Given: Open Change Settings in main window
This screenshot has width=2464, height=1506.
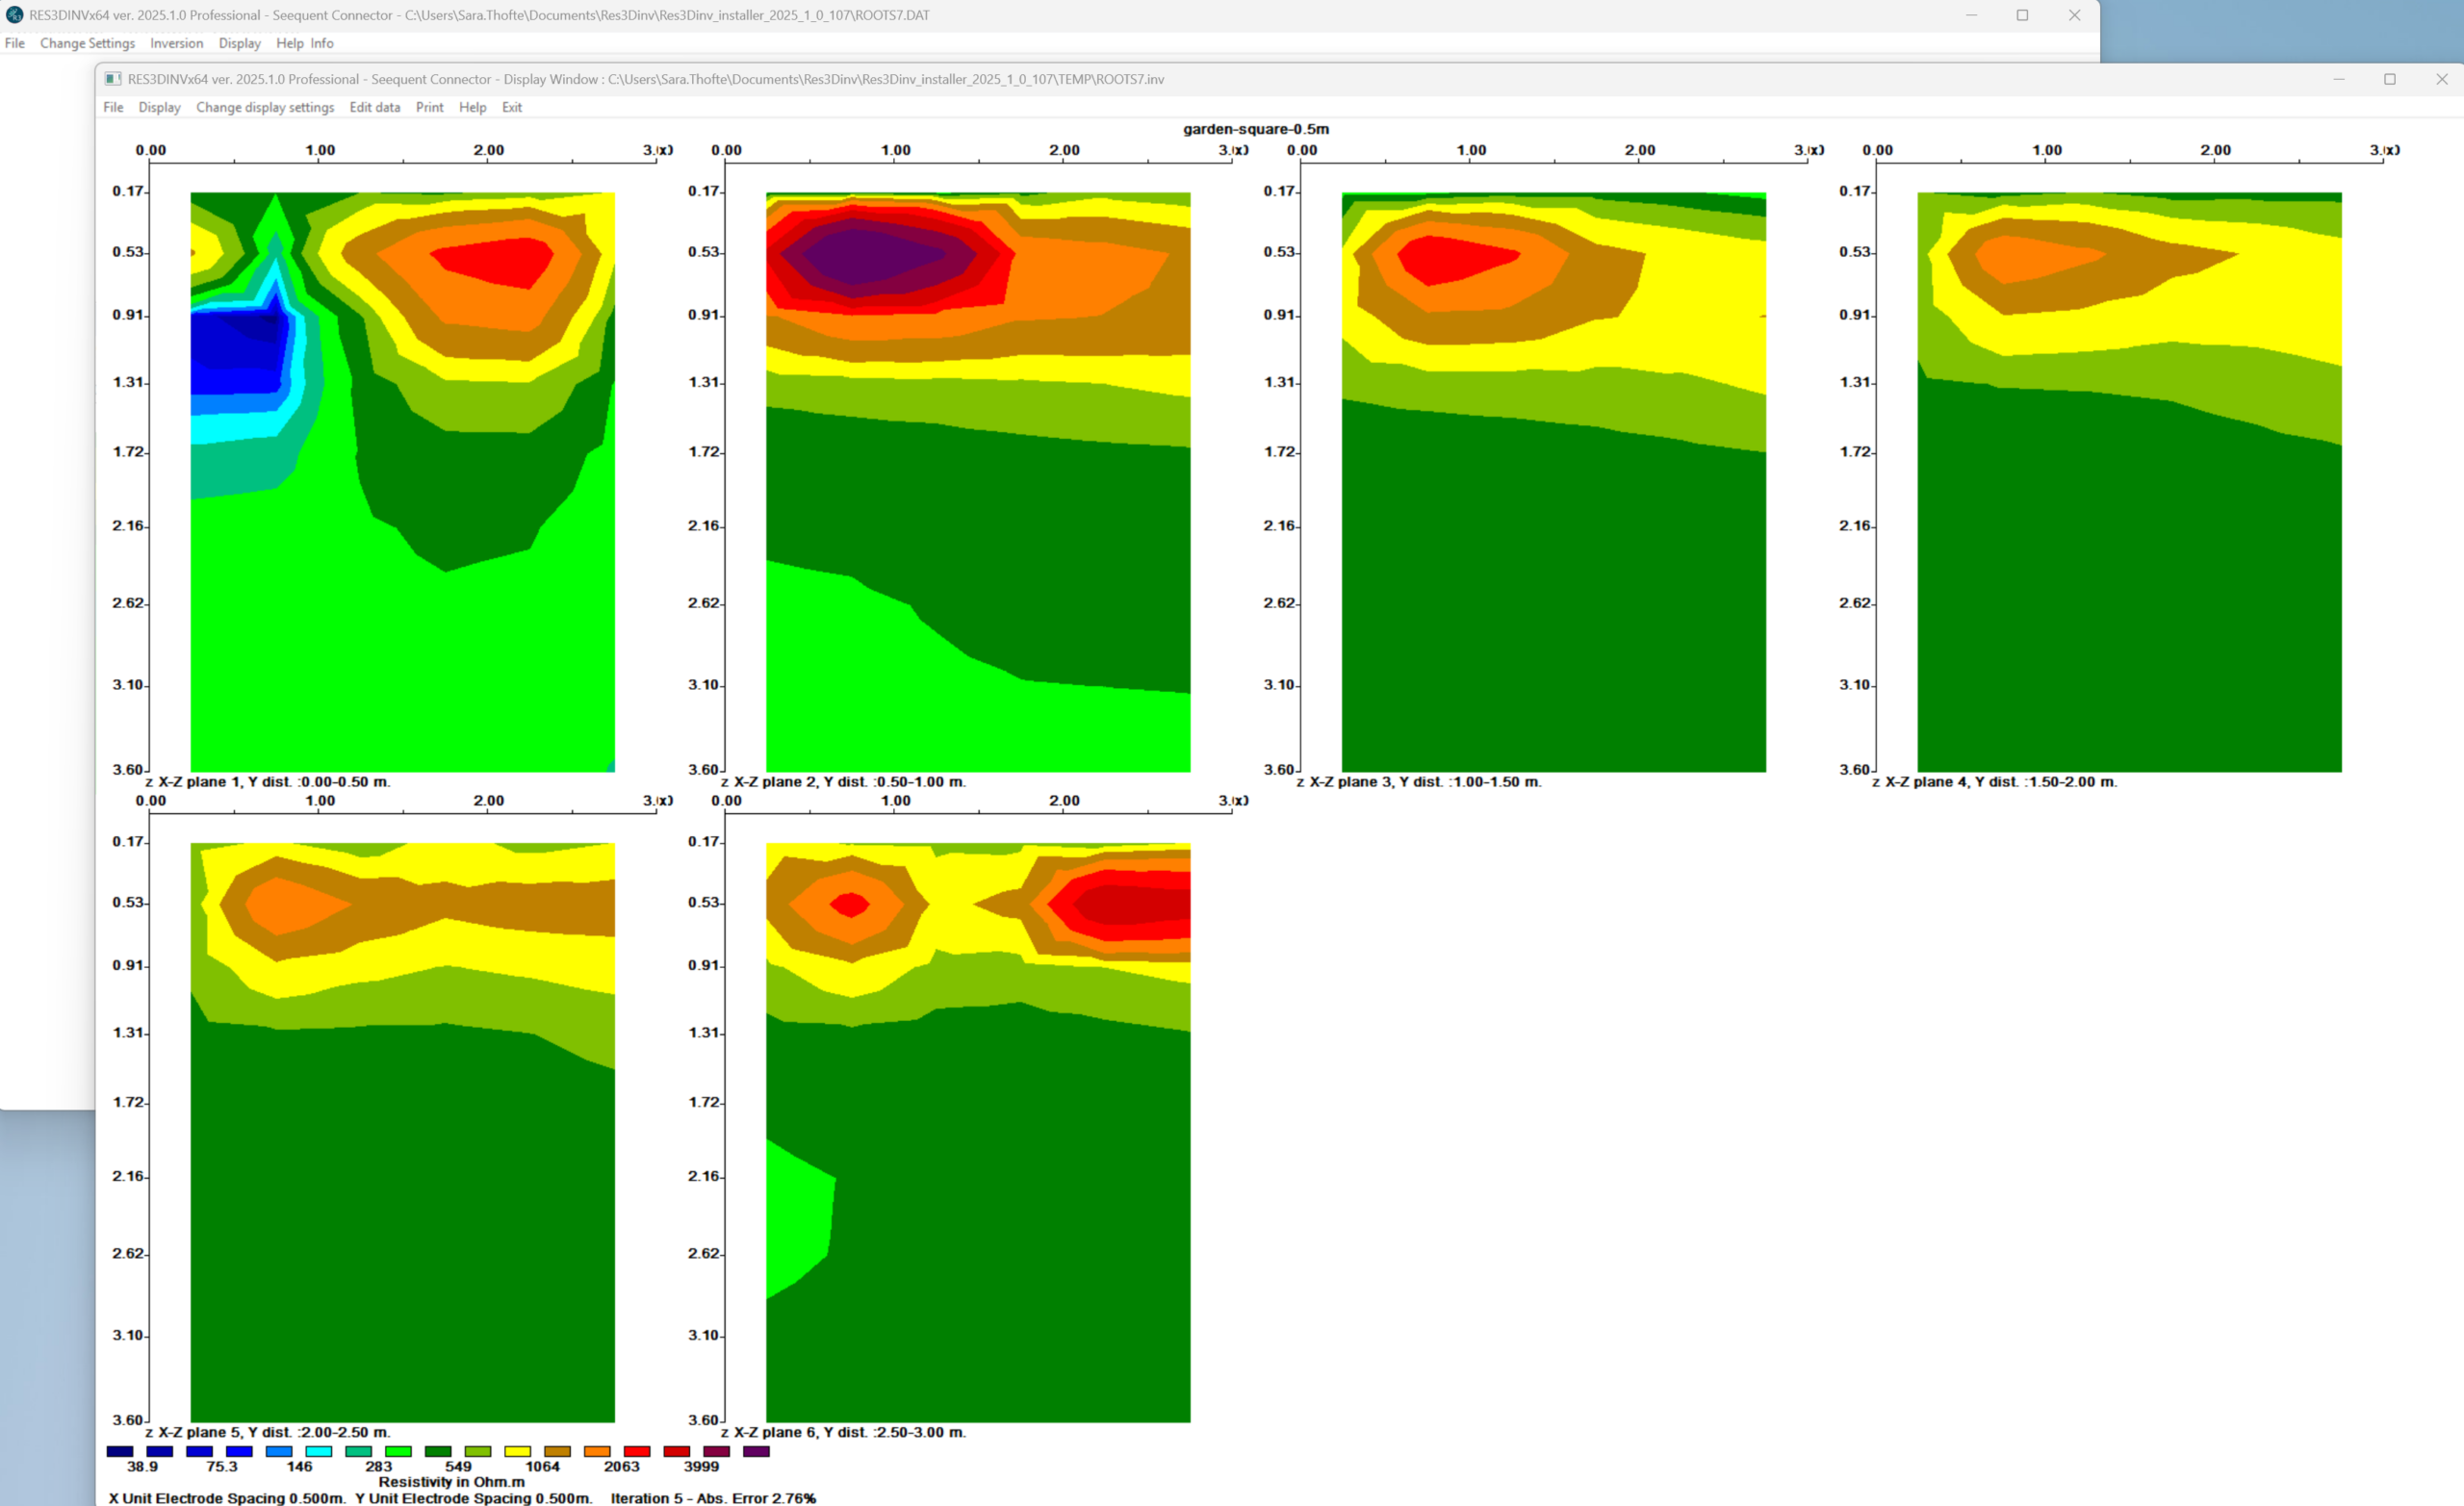Looking at the screenshot, I should [x=87, y=43].
